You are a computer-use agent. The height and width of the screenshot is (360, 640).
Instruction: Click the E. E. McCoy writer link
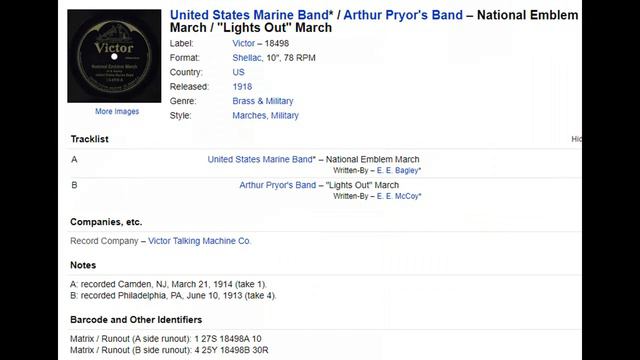[398, 196]
